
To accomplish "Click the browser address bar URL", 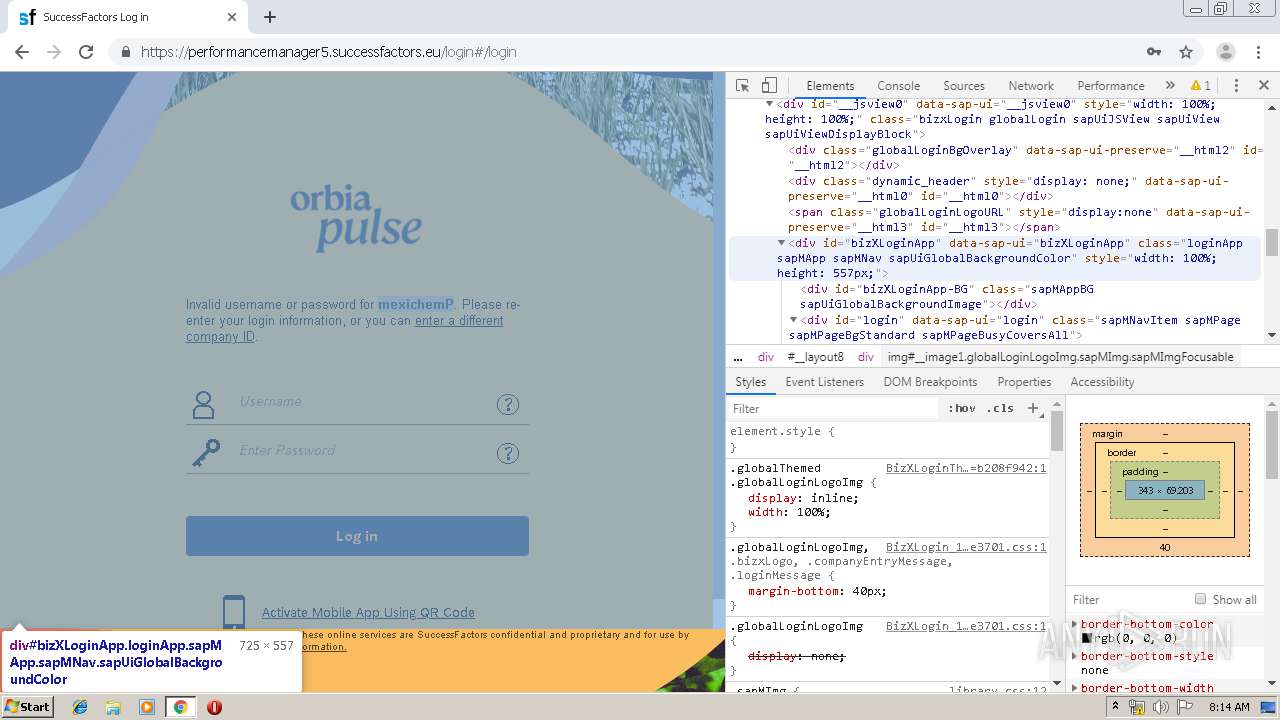I will pyautogui.click(x=329, y=52).
